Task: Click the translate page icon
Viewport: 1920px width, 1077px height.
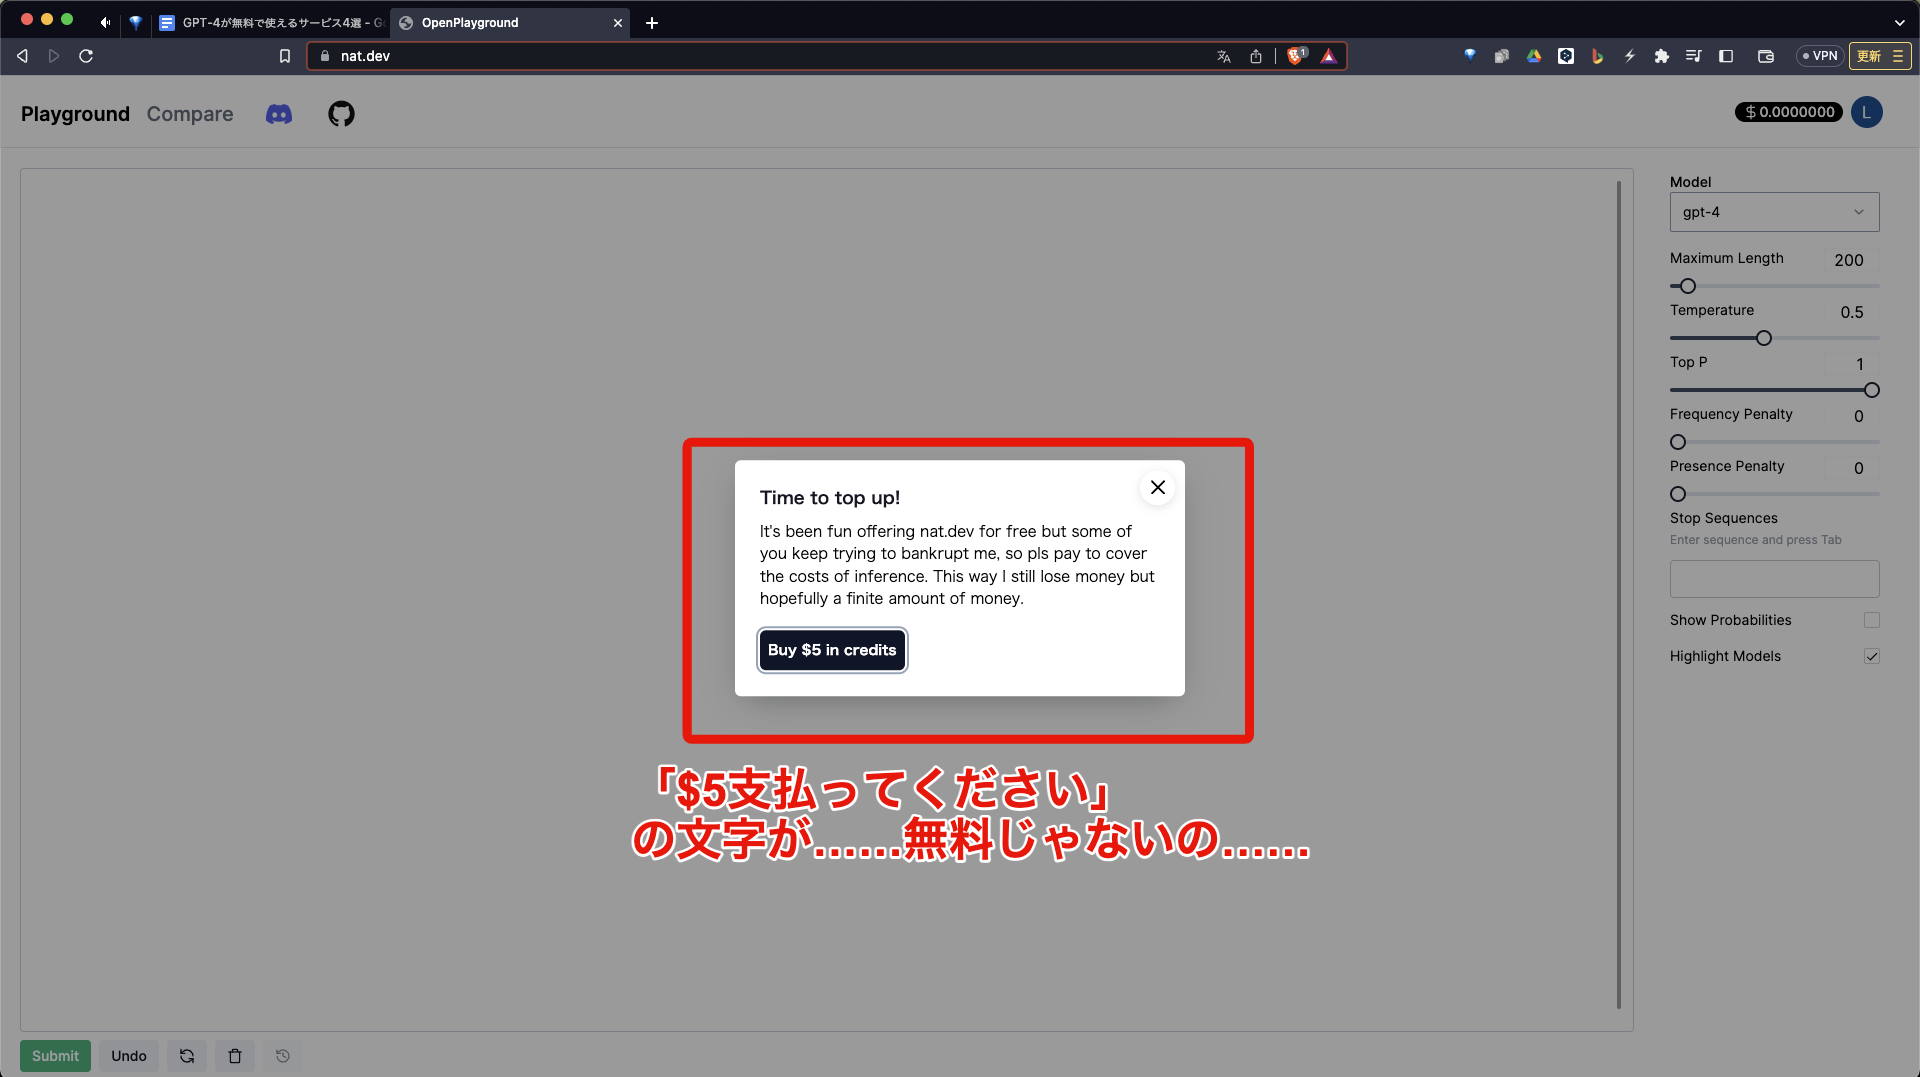Action: (1224, 56)
